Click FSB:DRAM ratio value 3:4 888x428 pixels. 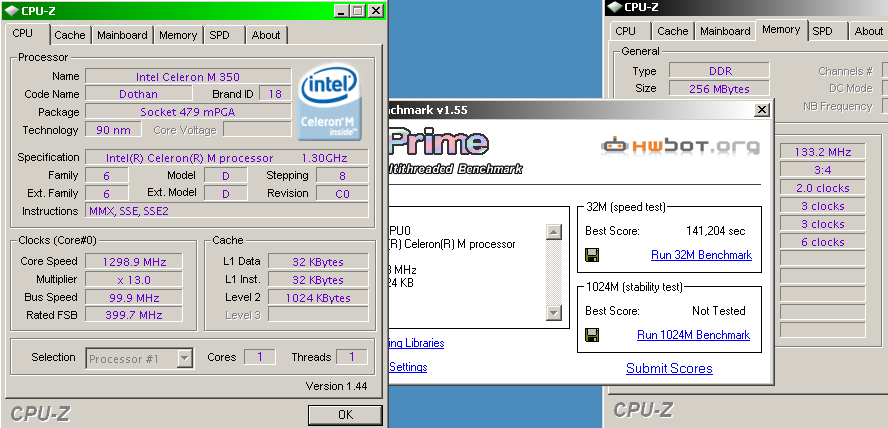[x=823, y=170]
